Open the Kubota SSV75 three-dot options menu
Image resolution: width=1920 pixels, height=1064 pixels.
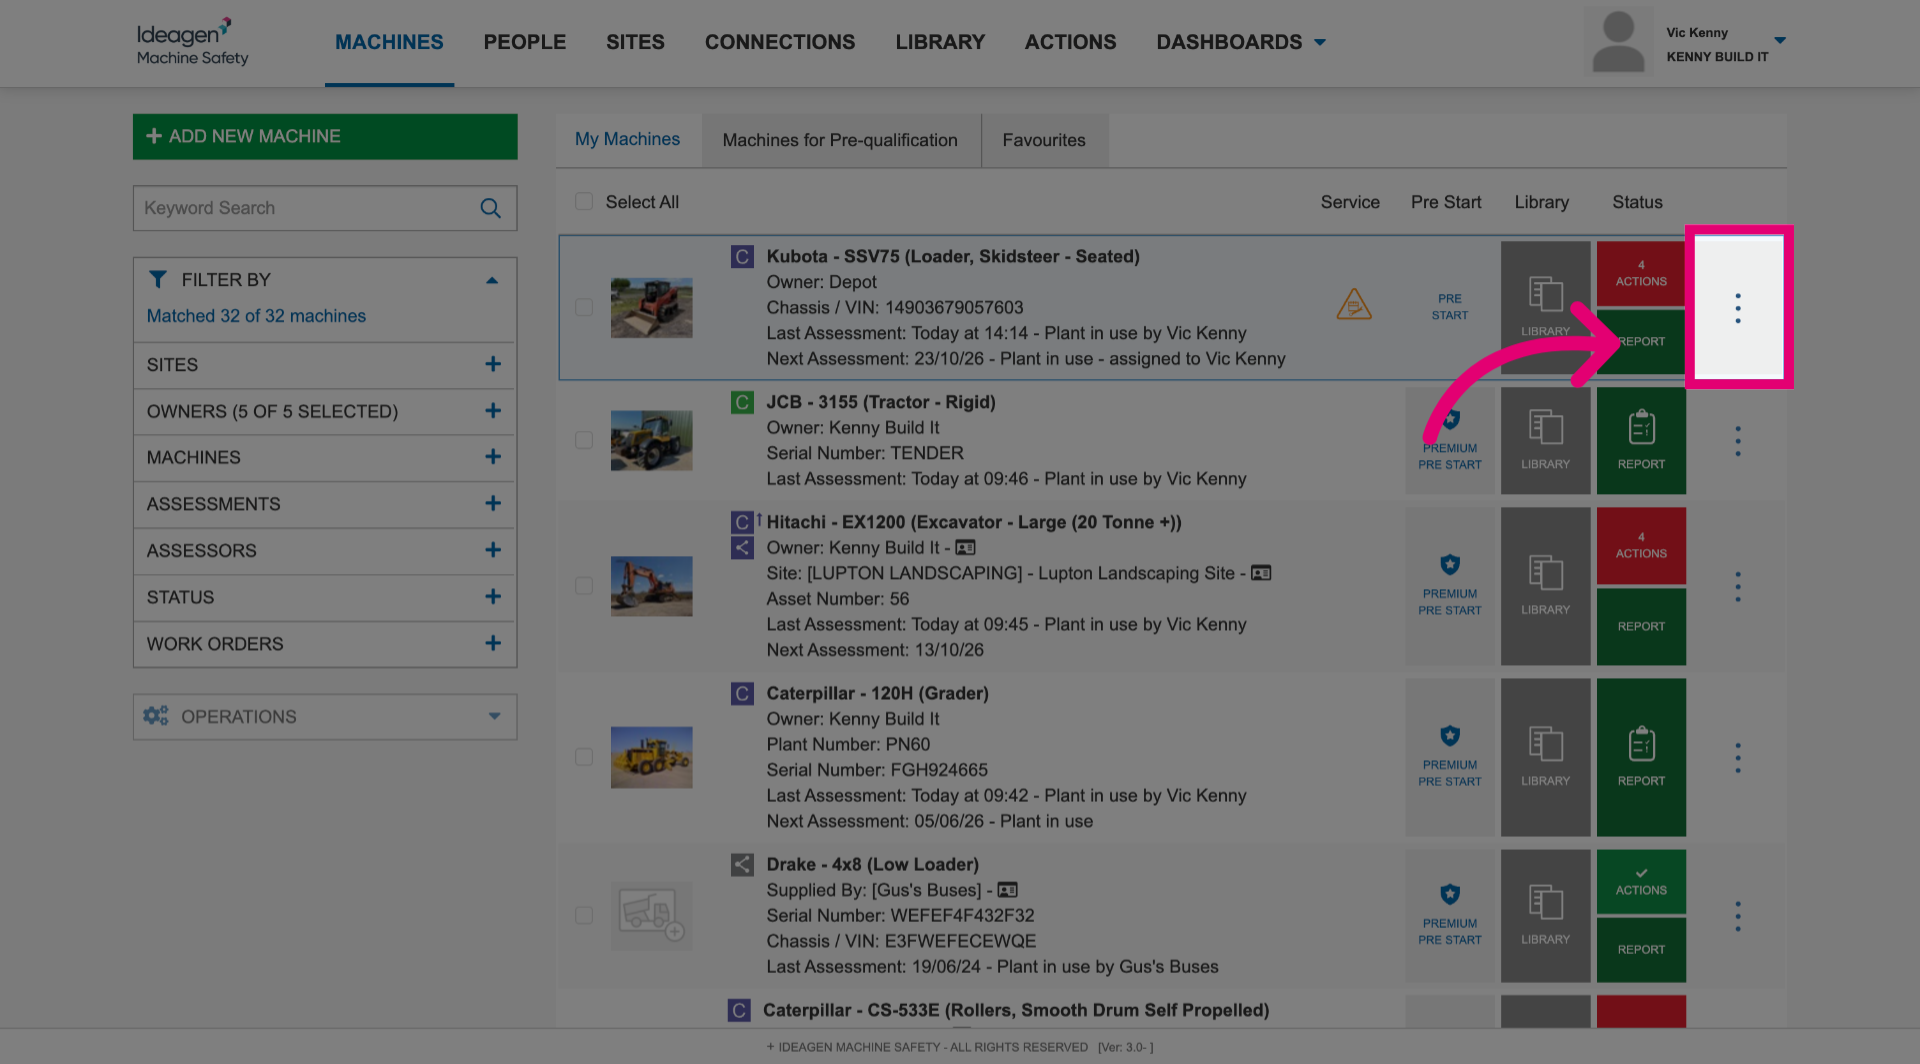tap(1738, 308)
